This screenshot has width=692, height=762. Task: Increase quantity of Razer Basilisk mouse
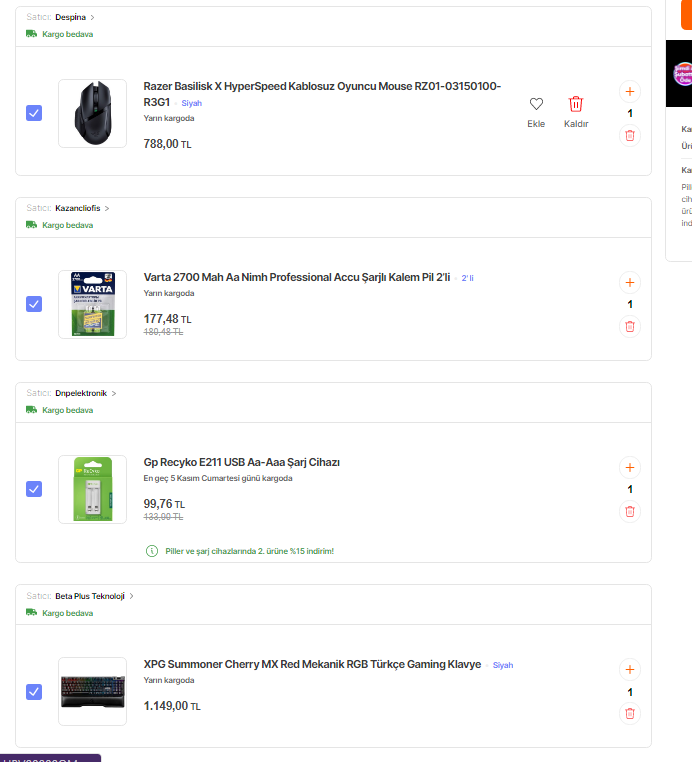[x=630, y=91]
